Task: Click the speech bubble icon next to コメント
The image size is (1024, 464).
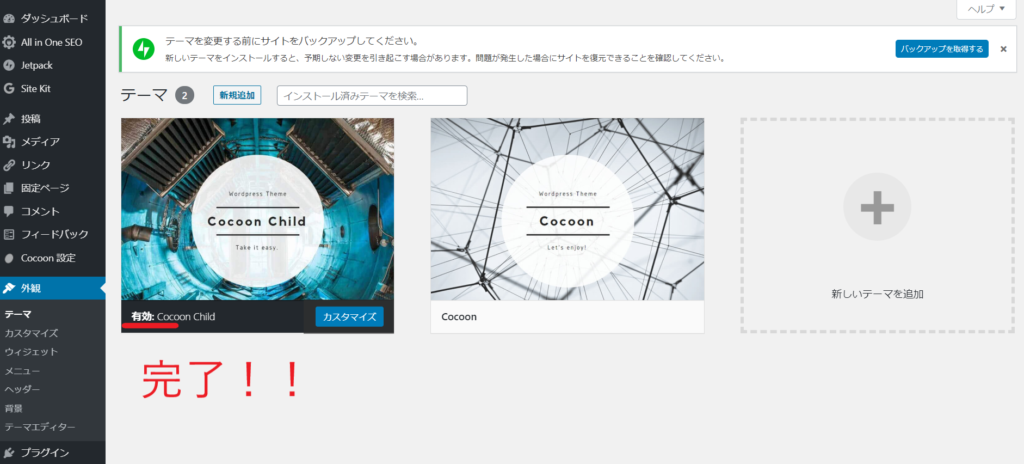Action: tap(9, 211)
